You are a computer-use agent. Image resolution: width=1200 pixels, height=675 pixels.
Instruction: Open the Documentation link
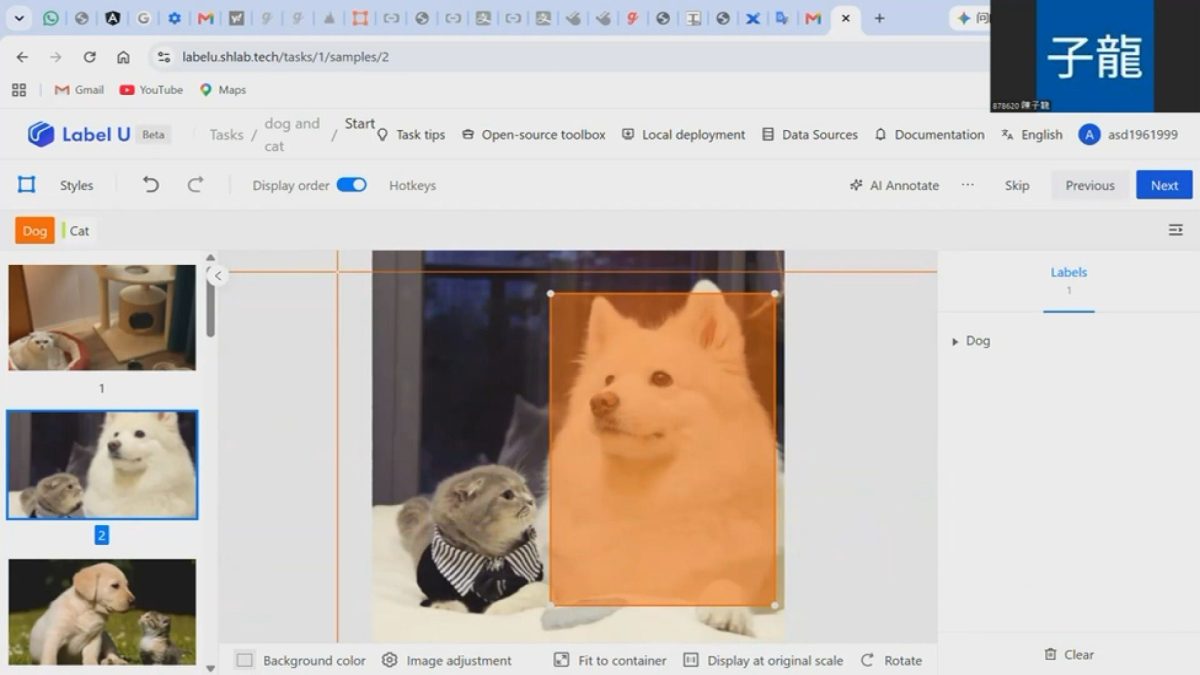click(930, 135)
